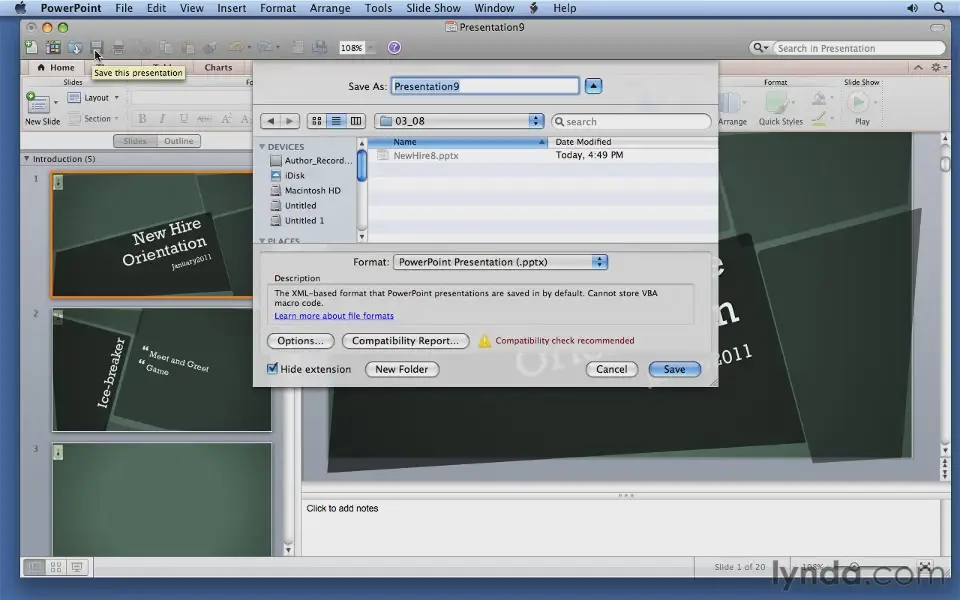Open the zoom 108% toolbar dropdown
960x600 pixels.
371,48
